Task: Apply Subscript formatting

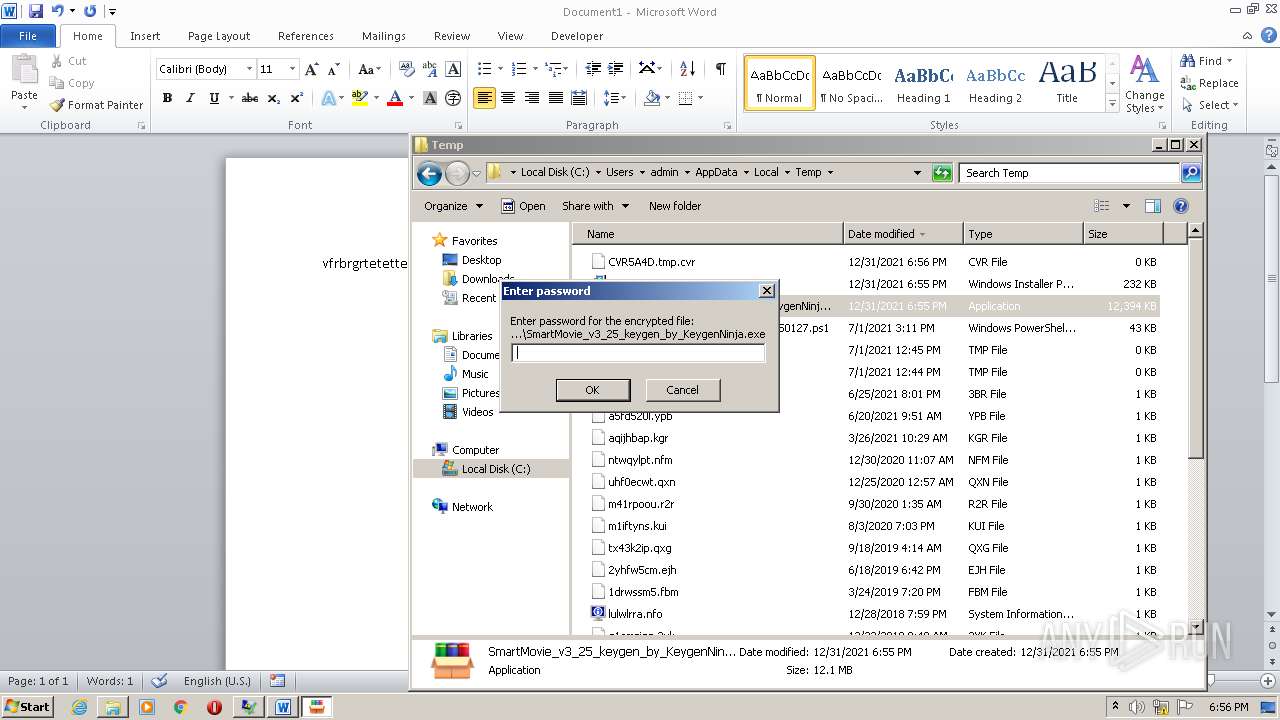Action: coord(274,98)
